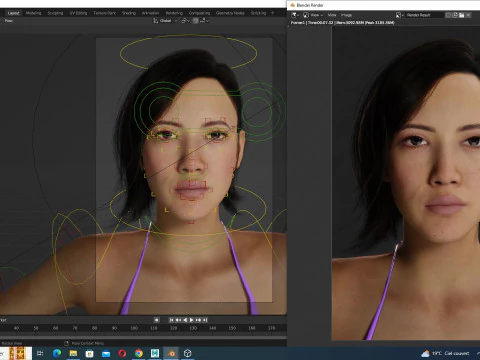The width and height of the screenshot is (480, 360).
Task: Play the animation forward
Action: (x=192, y=320)
